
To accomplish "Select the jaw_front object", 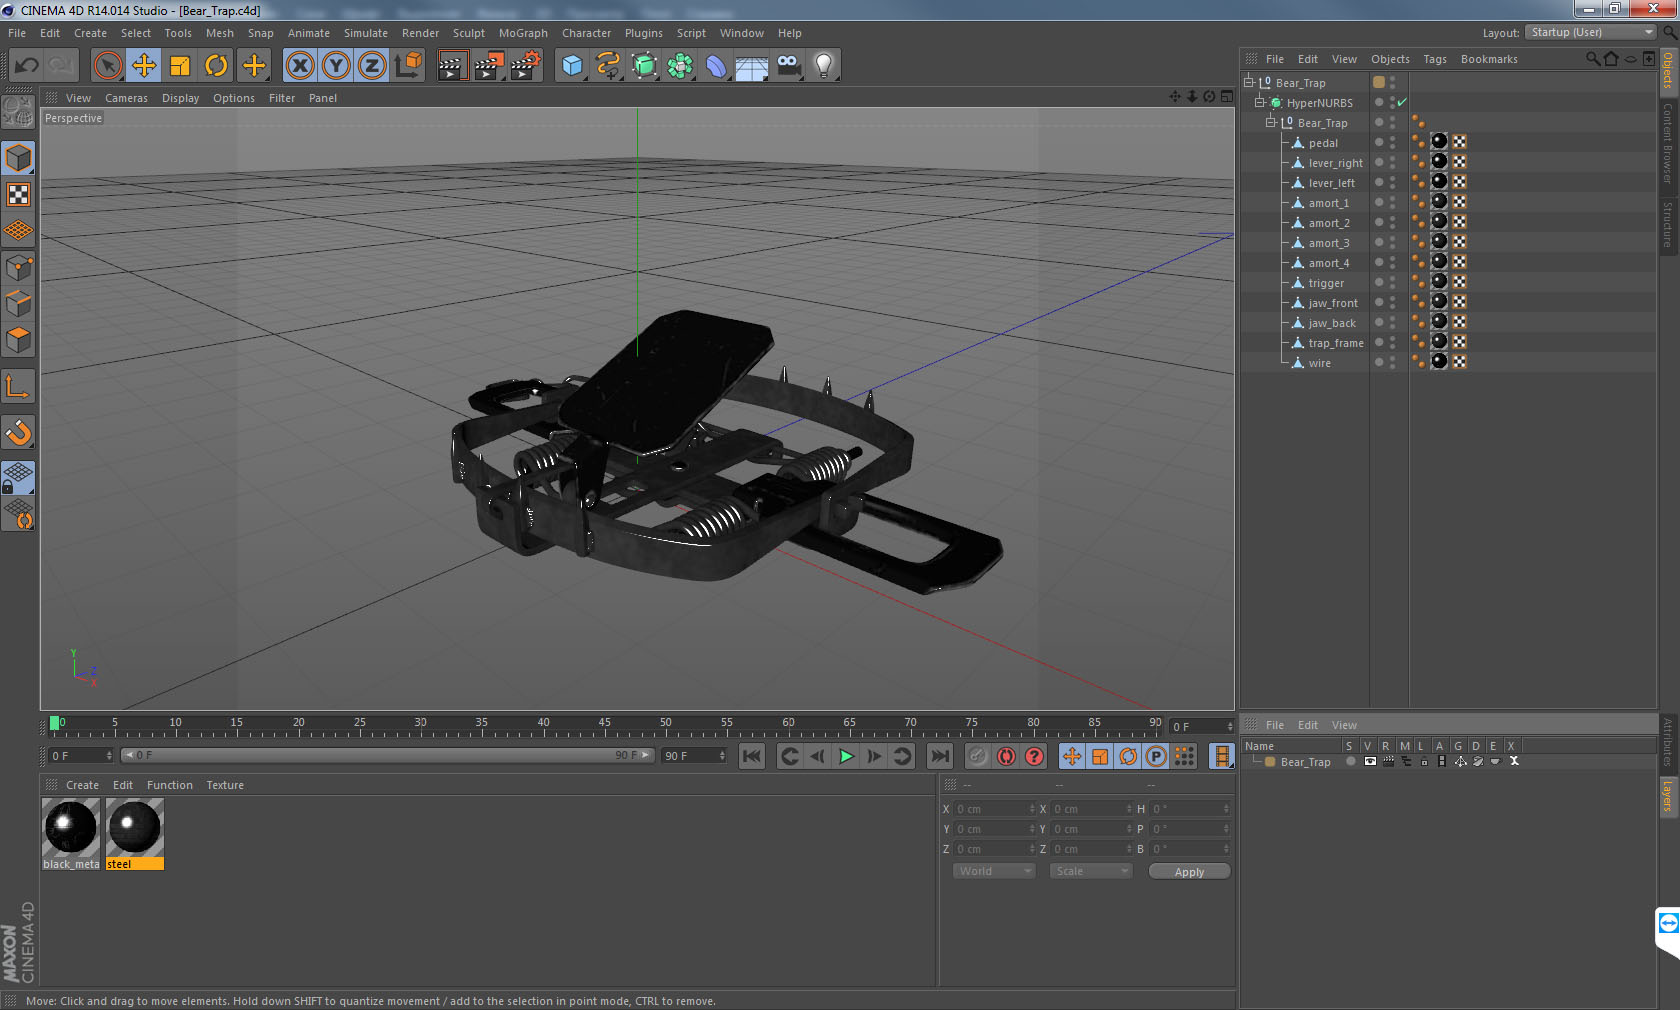I will tap(1333, 303).
